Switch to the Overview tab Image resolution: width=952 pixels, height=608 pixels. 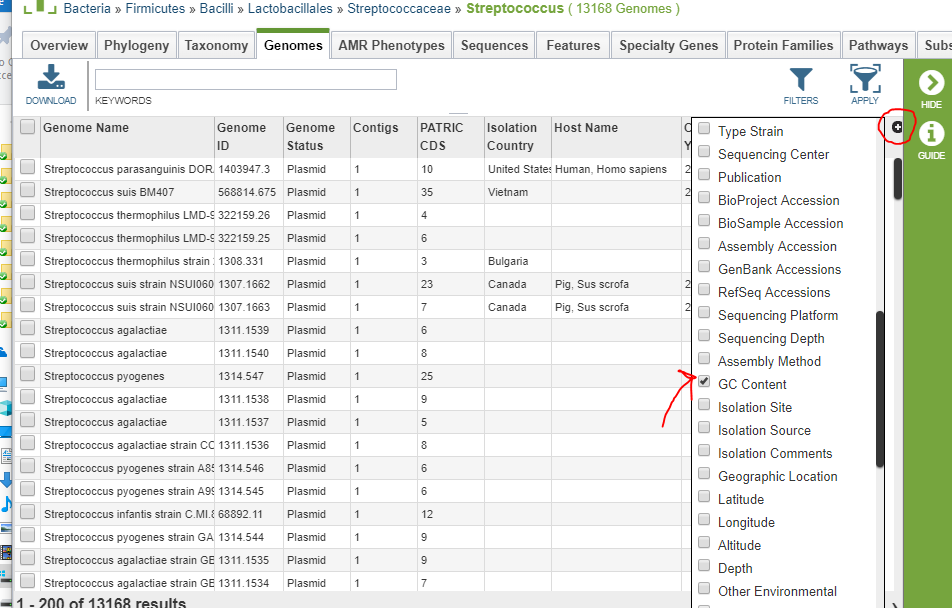click(59, 46)
